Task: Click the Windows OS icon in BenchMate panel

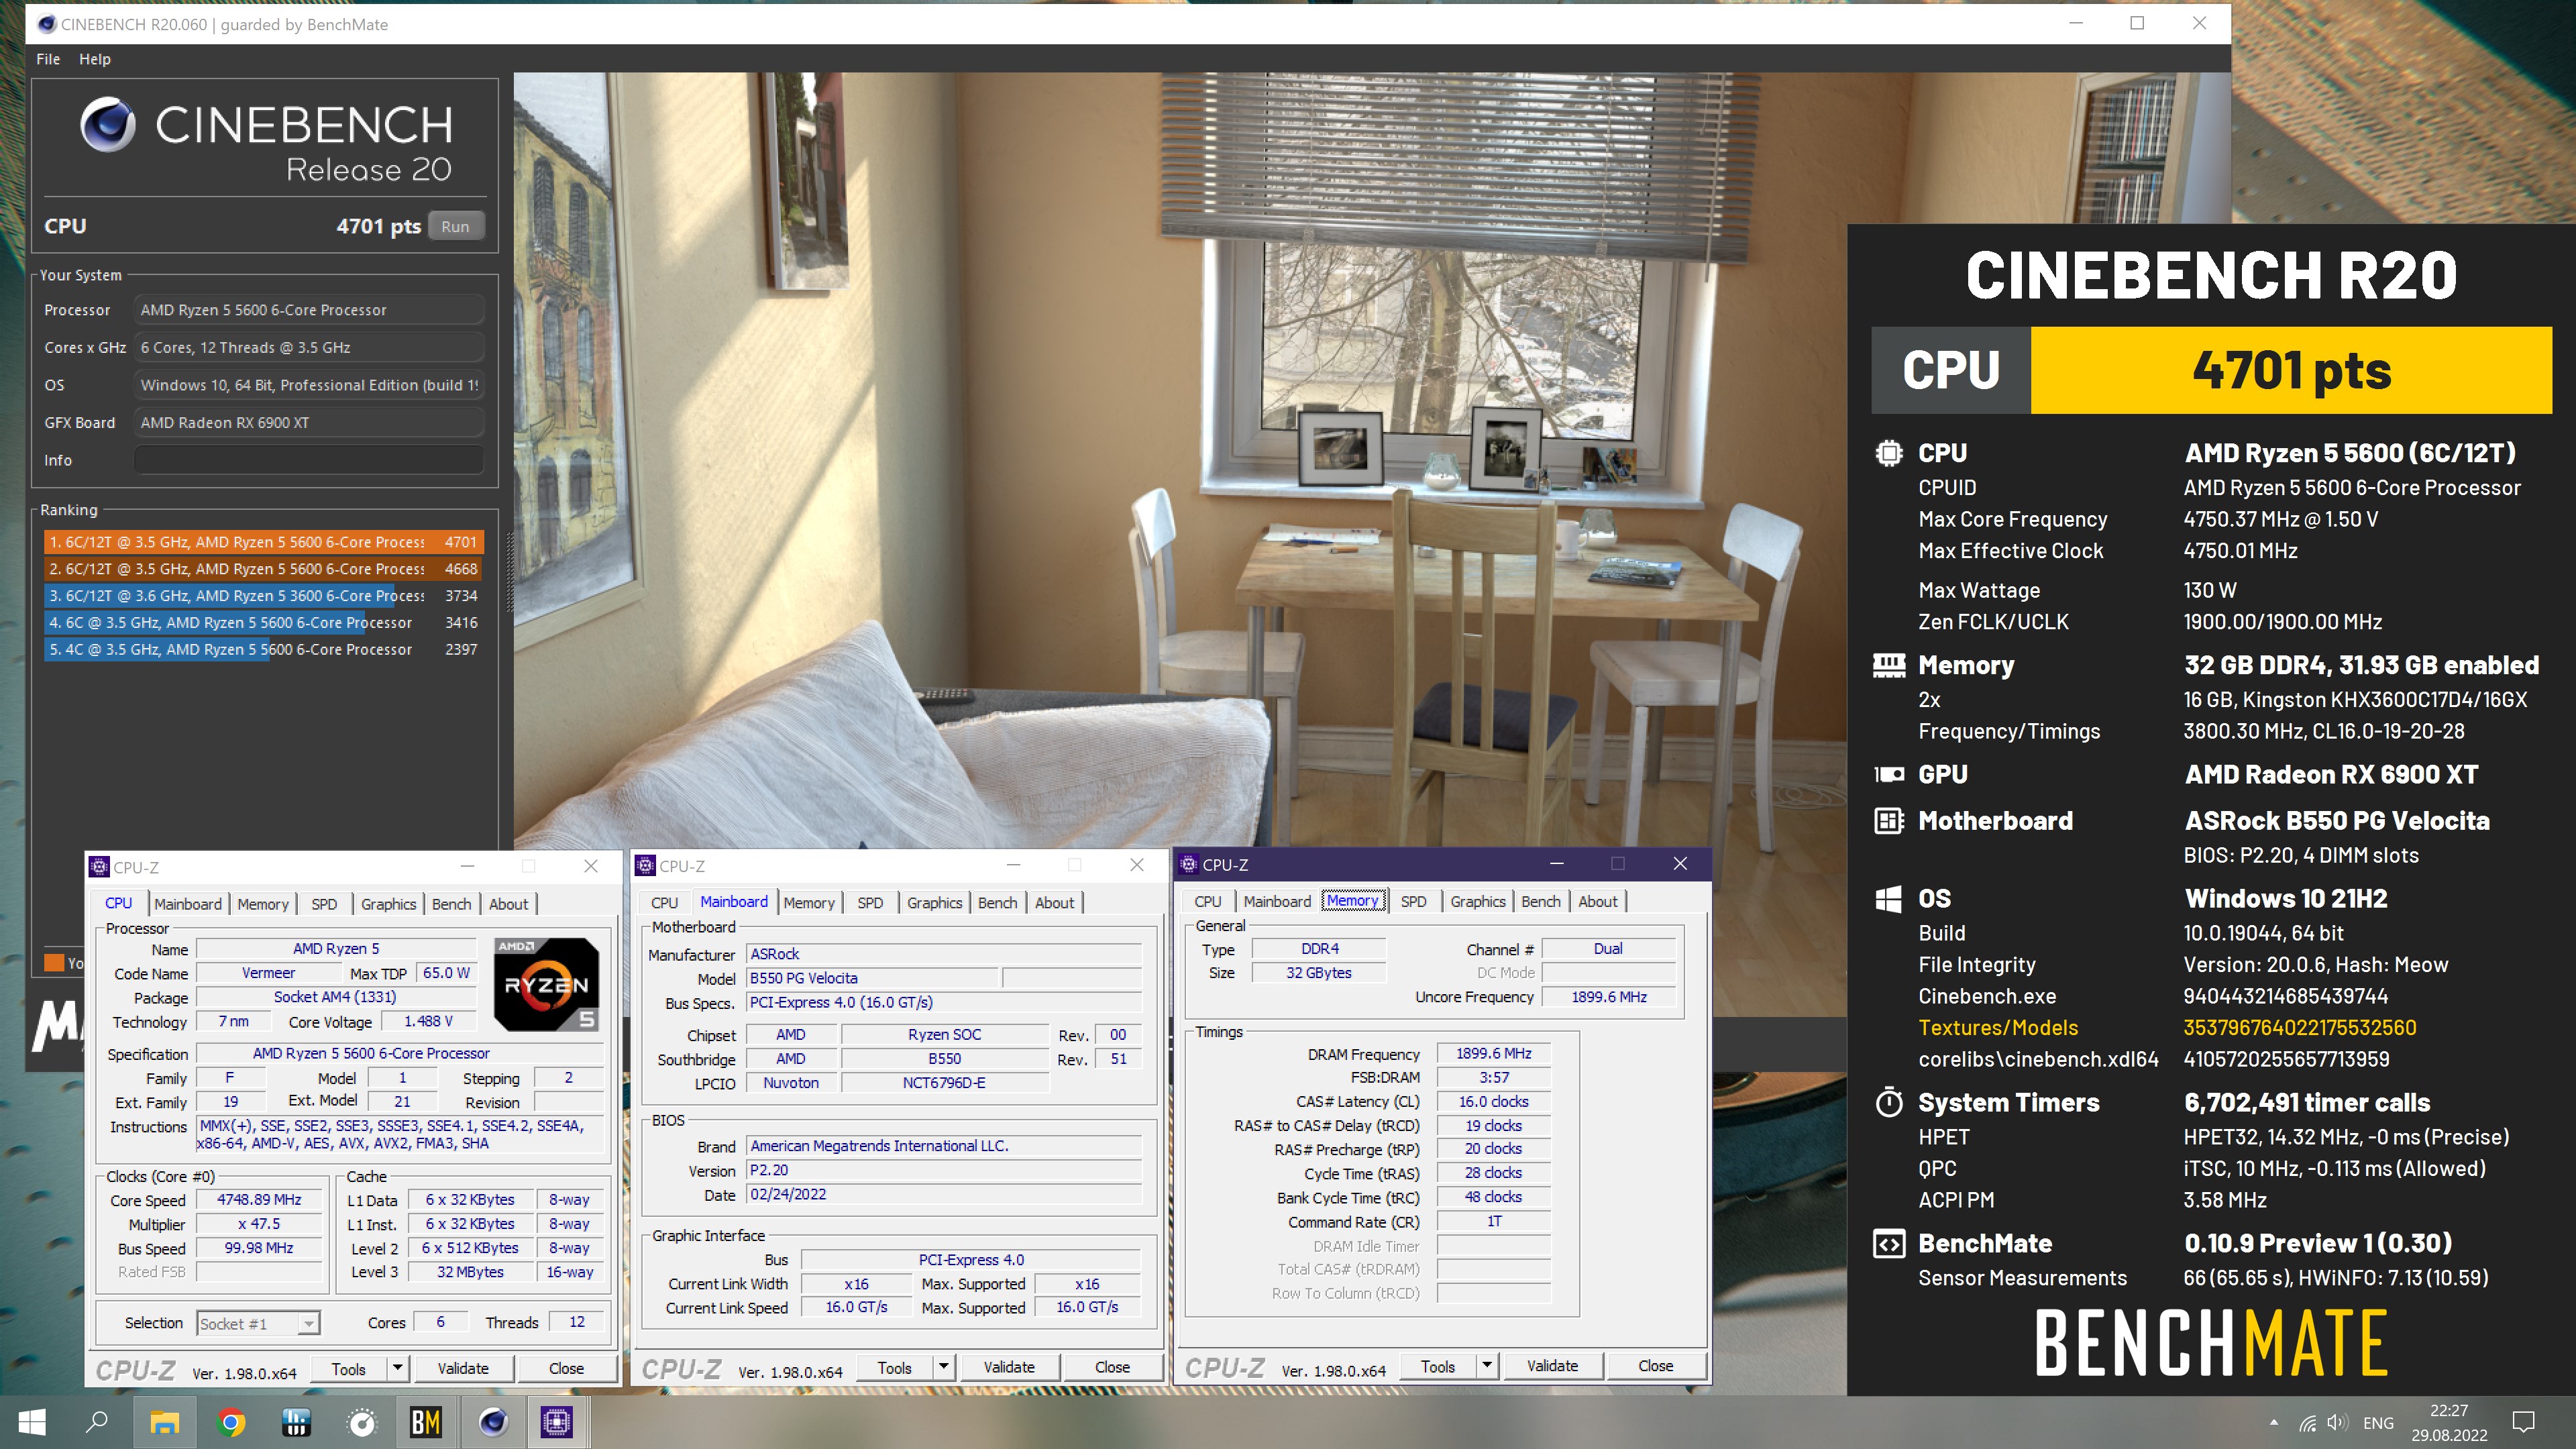Action: (x=1888, y=898)
